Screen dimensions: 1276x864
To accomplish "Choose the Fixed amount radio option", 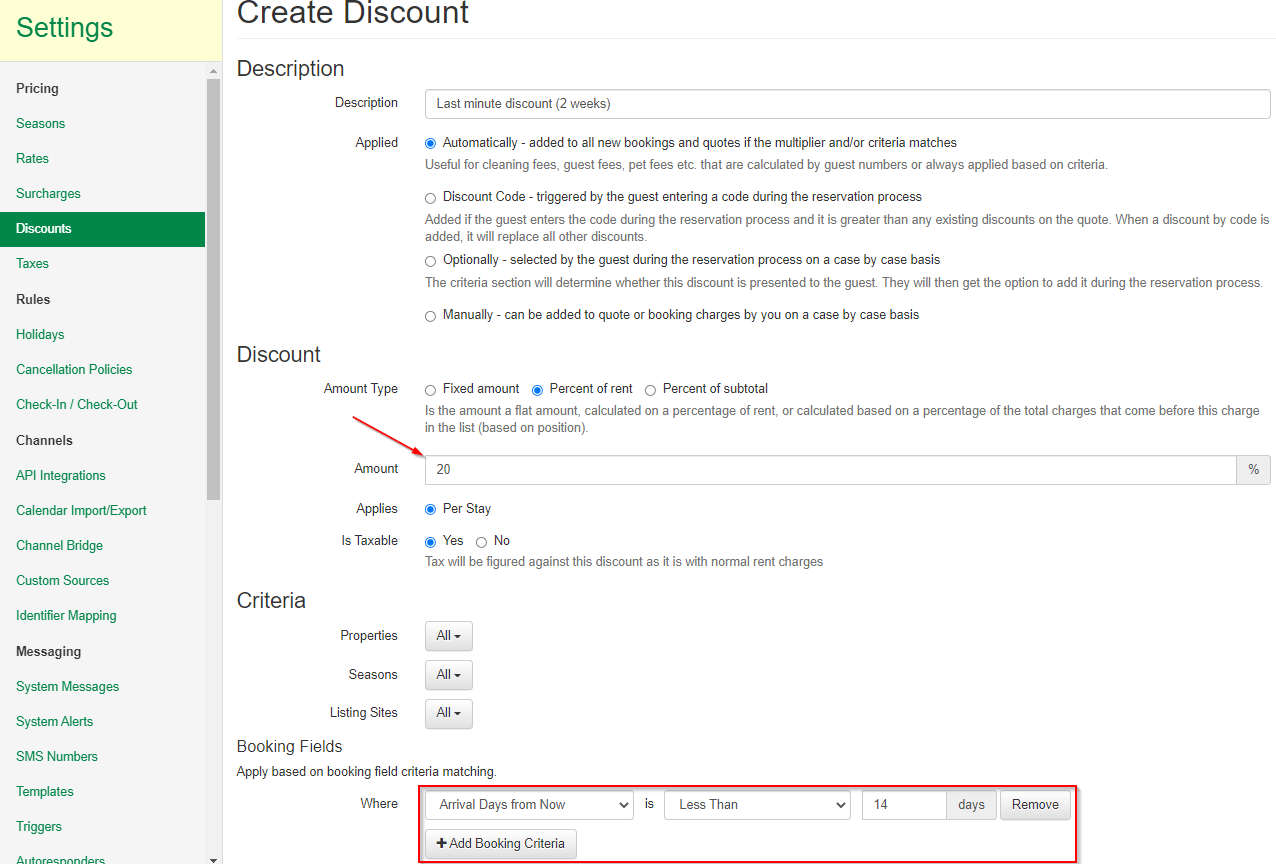I will [431, 390].
